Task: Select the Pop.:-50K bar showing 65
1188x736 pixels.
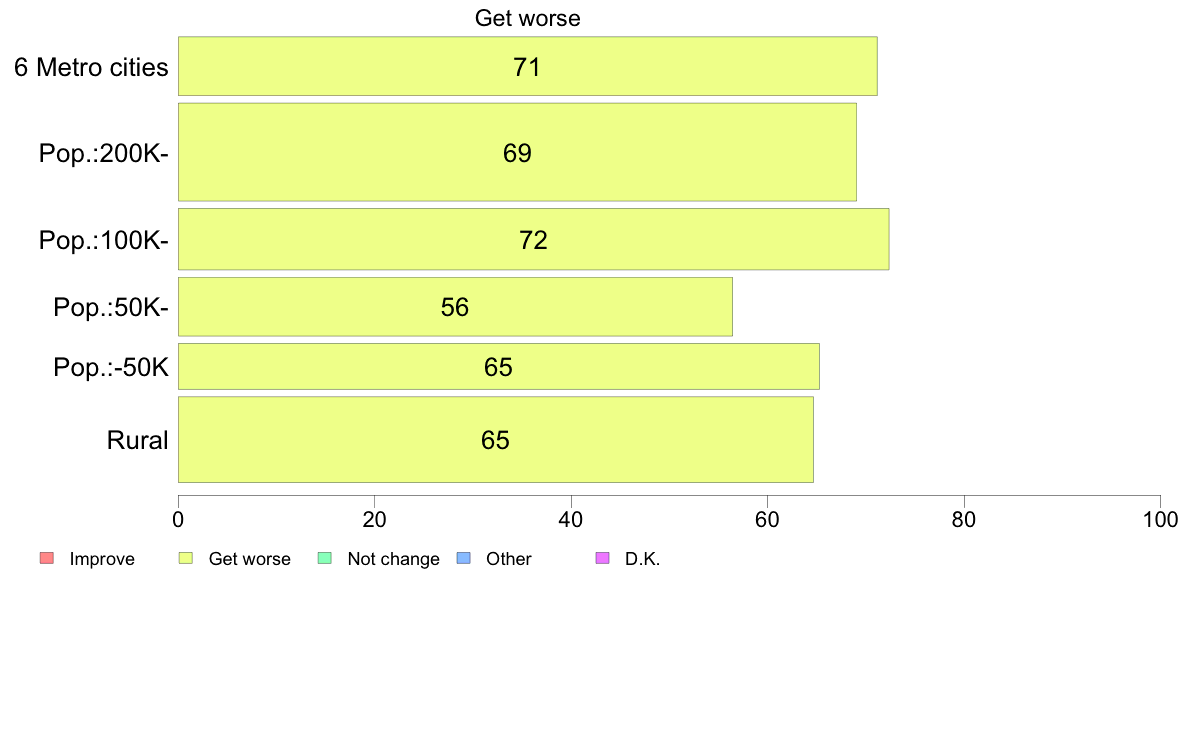Action: (499, 366)
